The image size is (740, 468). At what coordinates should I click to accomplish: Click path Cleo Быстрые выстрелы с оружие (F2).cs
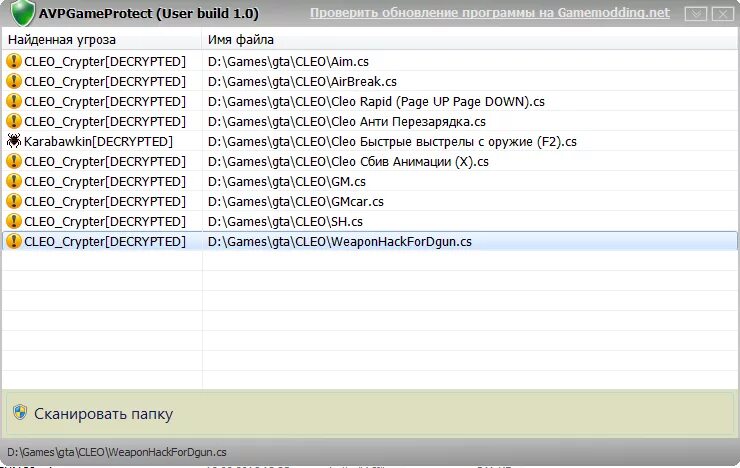click(x=392, y=142)
